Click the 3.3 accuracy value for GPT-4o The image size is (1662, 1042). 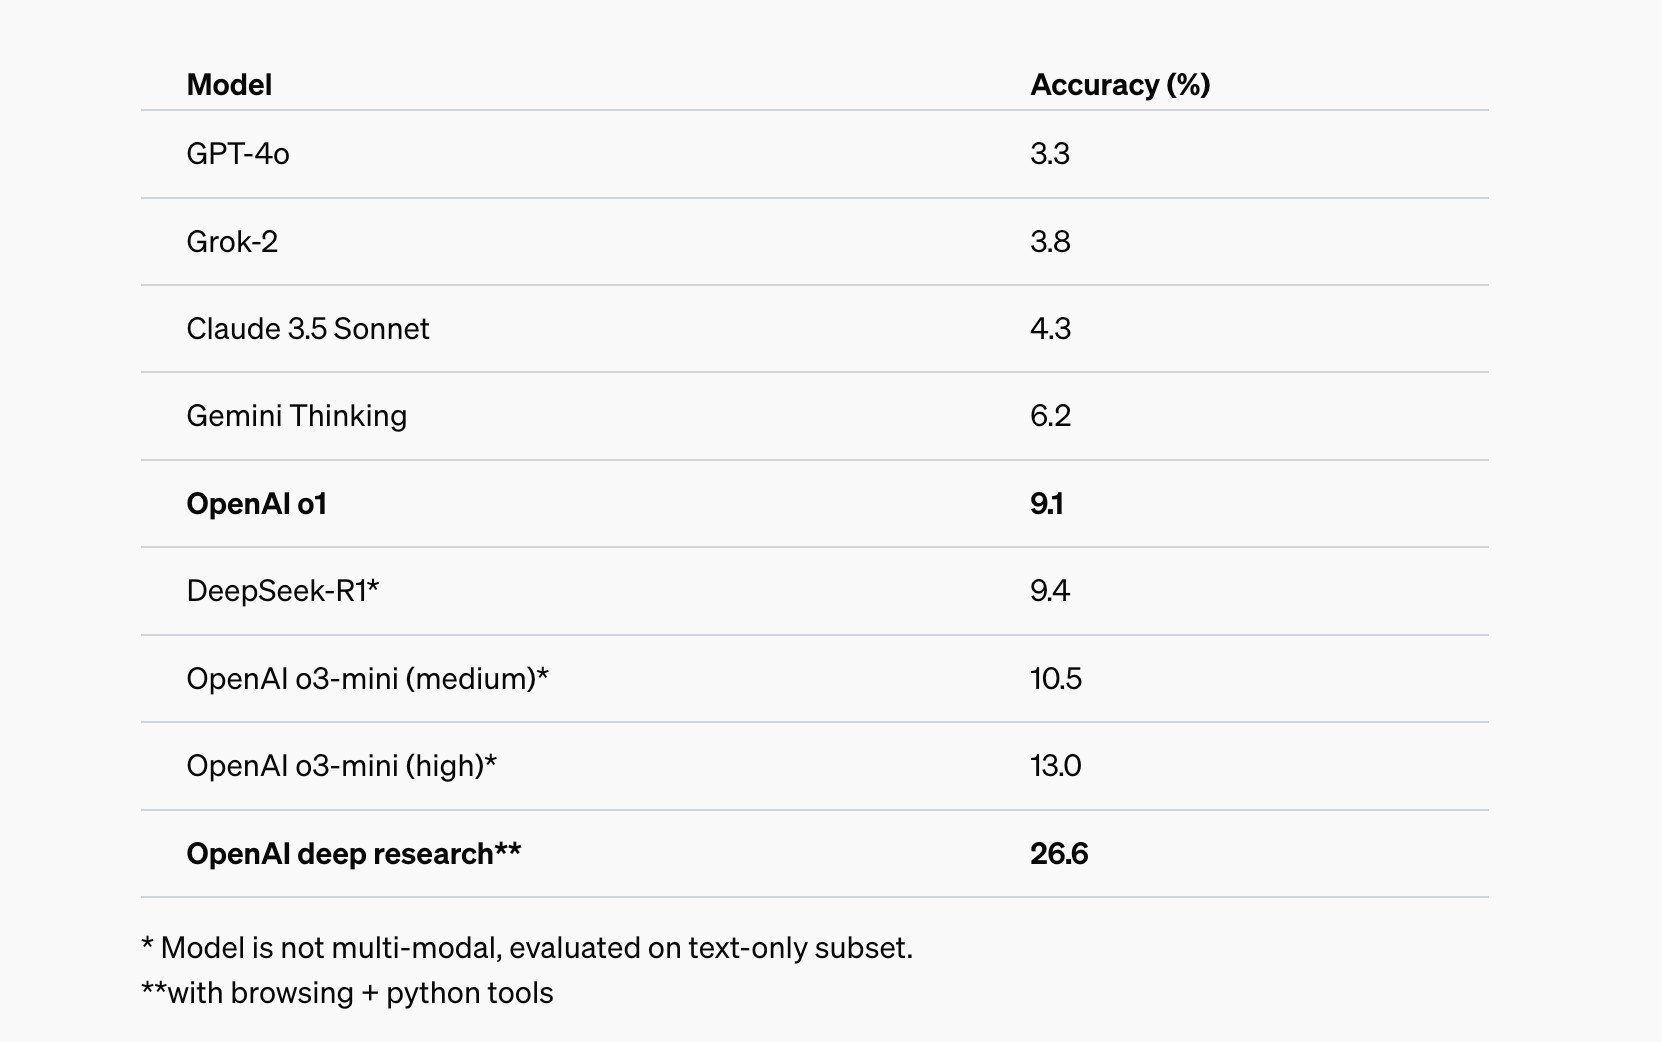[x=1050, y=154]
